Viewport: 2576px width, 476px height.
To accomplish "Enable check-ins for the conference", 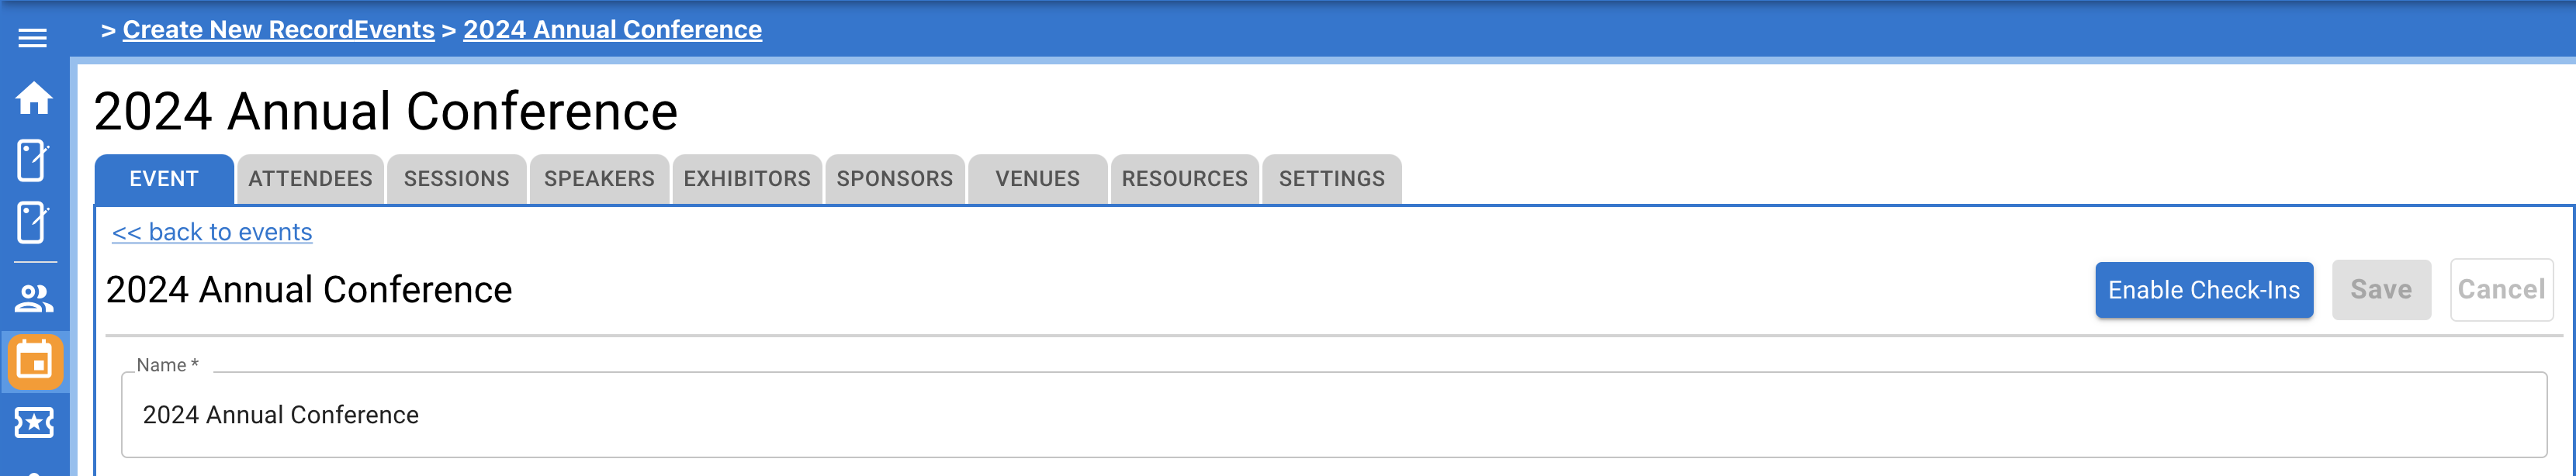I will coord(2204,289).
